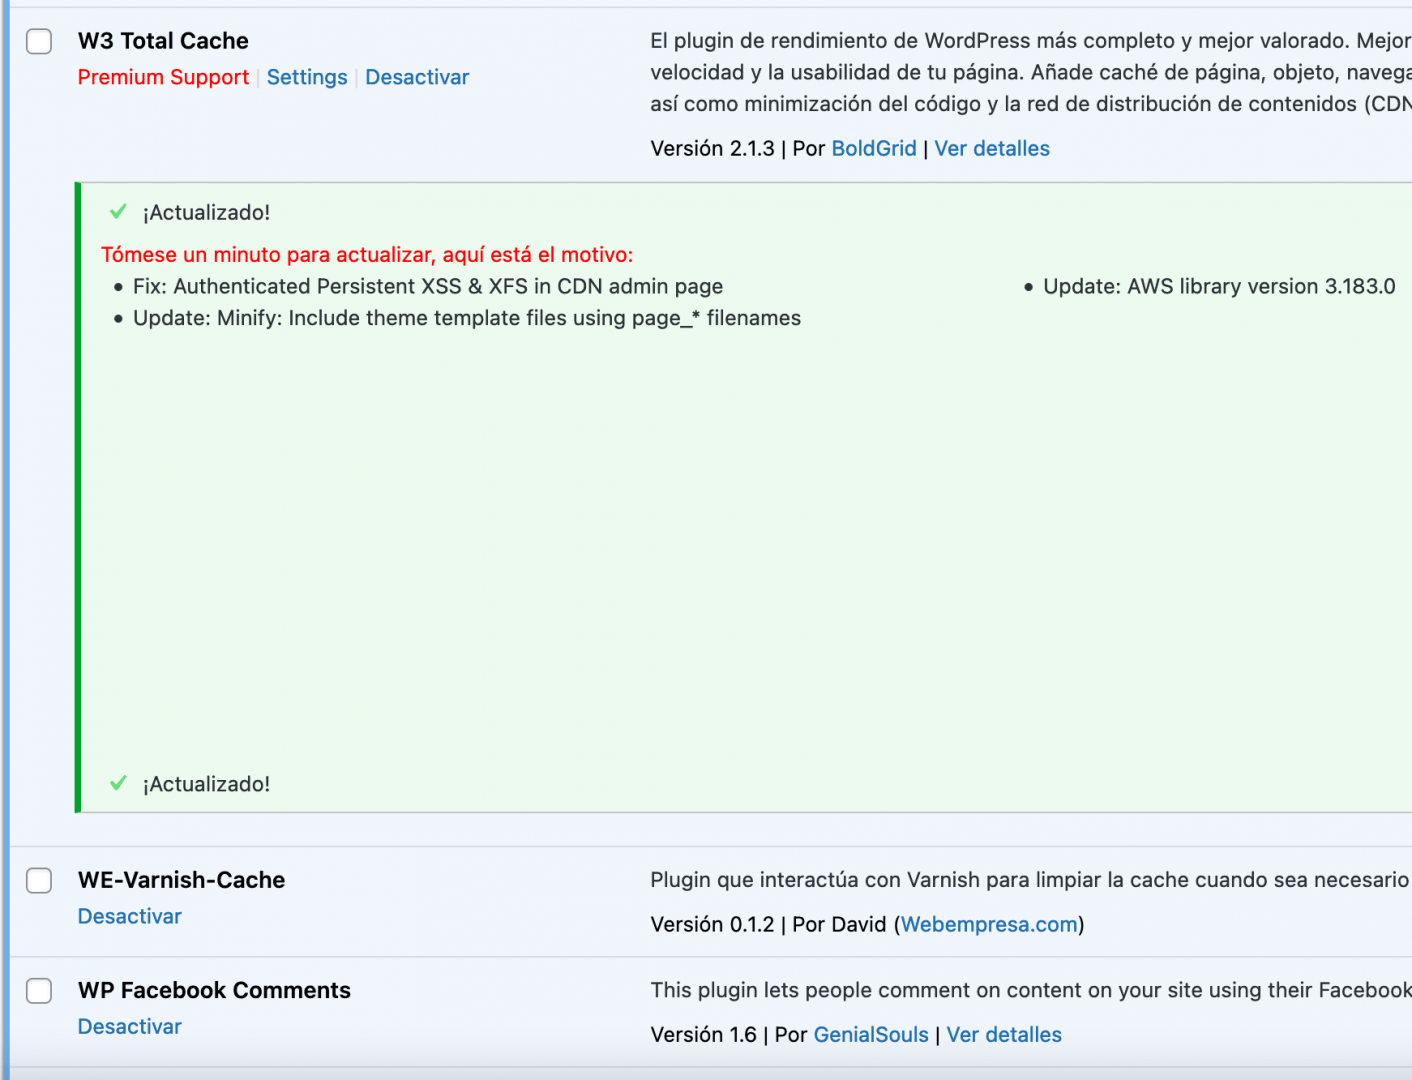This screenshot has width=1412, height=1080.
Task: View details of W3 Total Cache
Action: [x=992, y=148]
